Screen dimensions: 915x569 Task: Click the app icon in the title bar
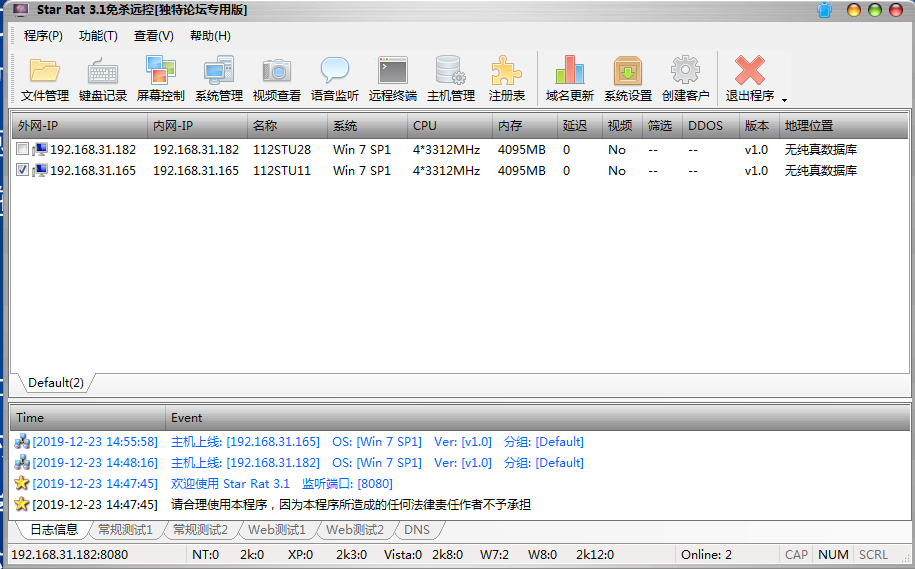pos(20,10)
